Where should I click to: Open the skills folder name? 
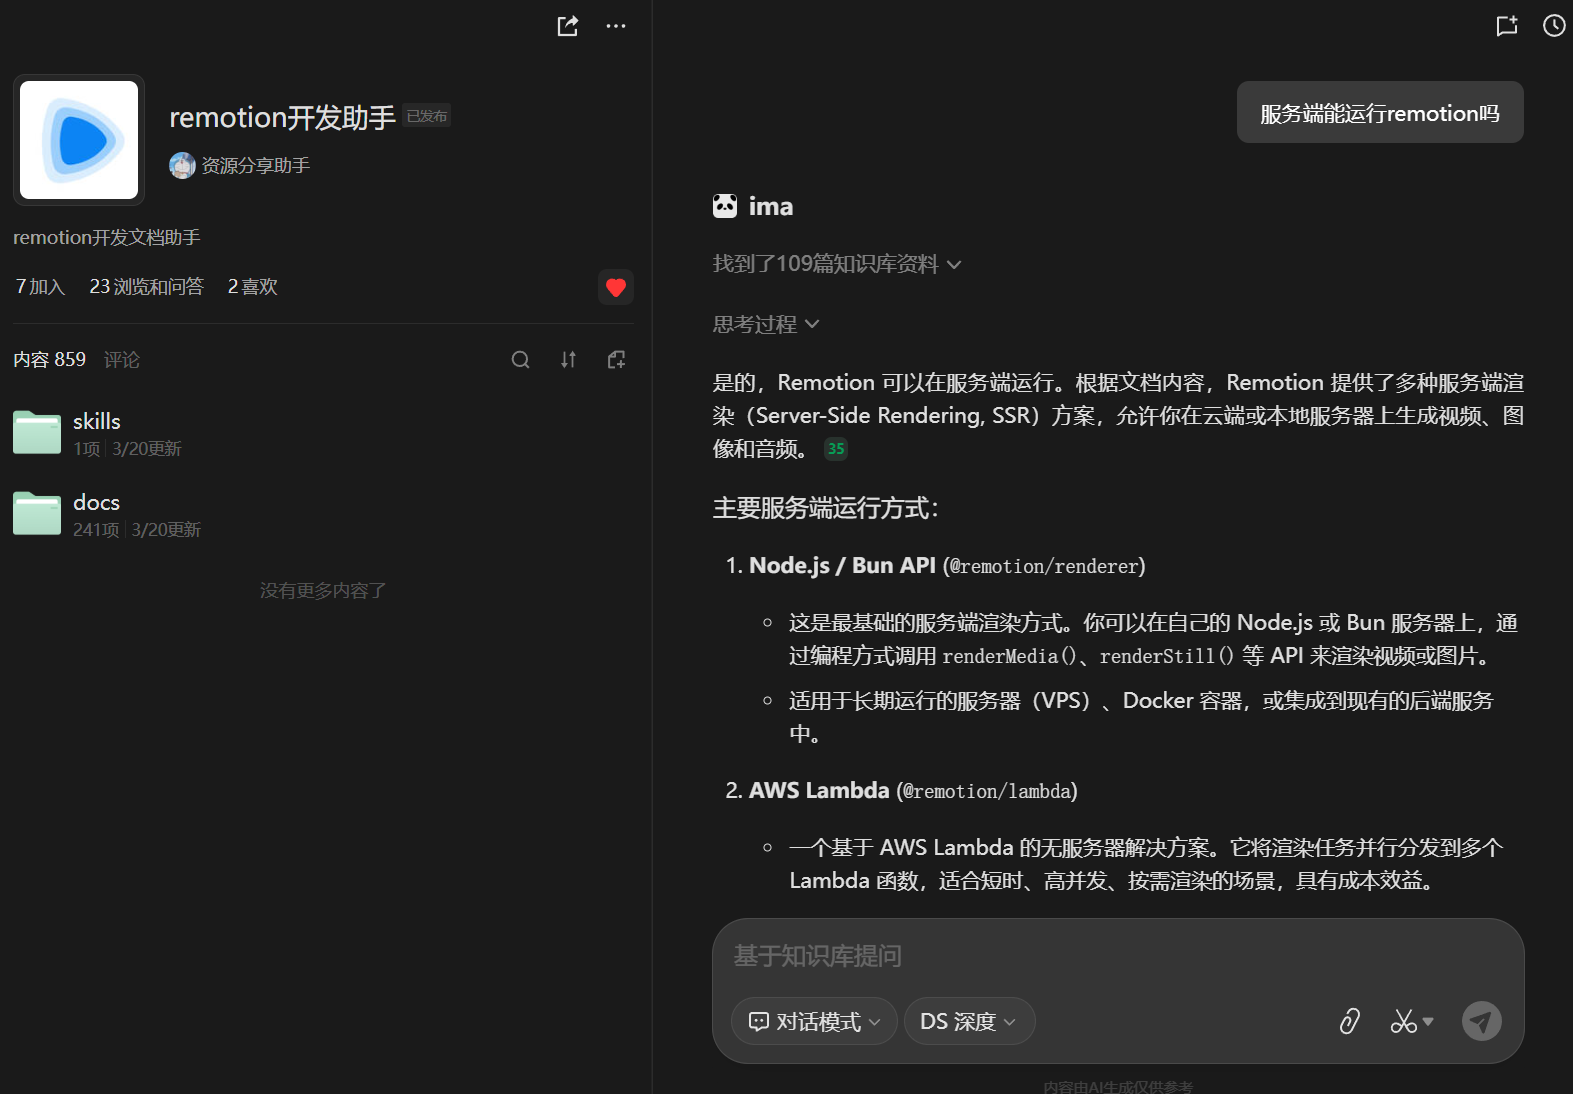(x=97, y=421)
